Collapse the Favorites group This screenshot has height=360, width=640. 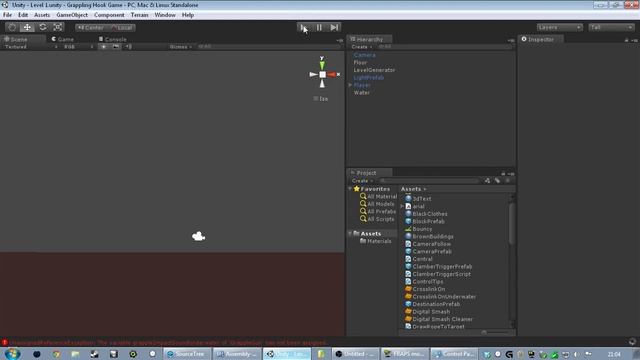pyautogui.click(x=350, y=189)
